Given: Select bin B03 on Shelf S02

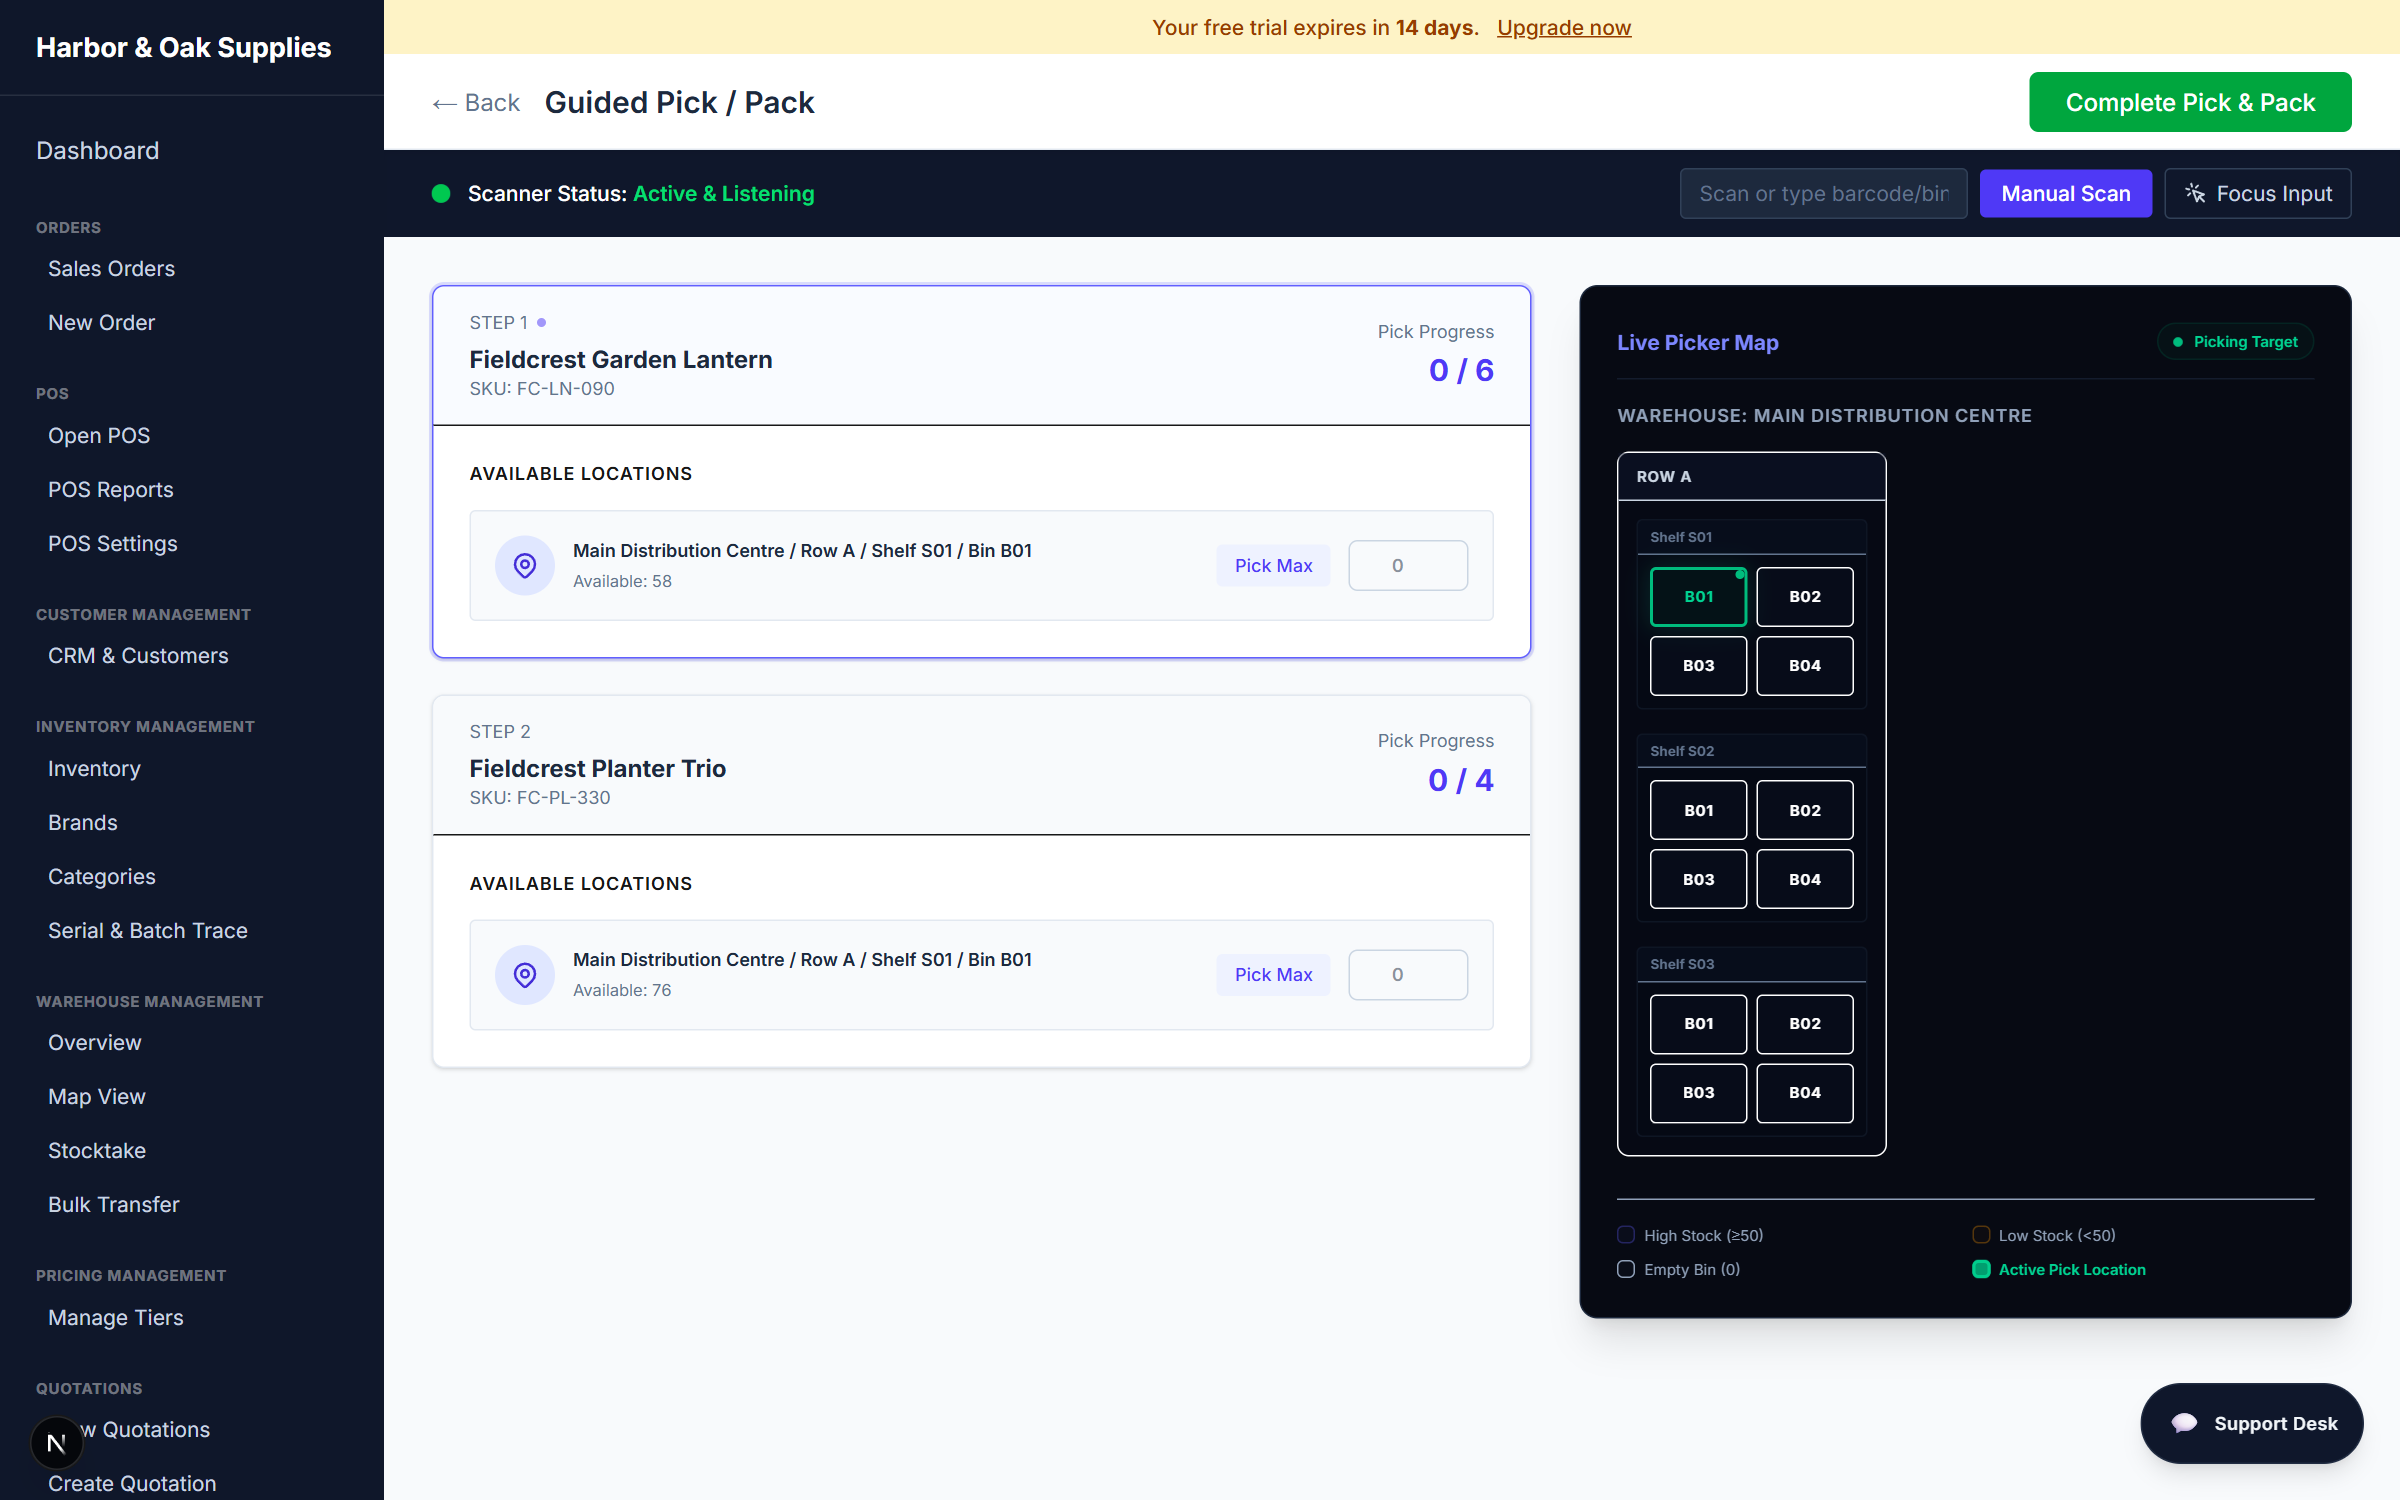Looking at the screenshot, I should pos(1698,879).
